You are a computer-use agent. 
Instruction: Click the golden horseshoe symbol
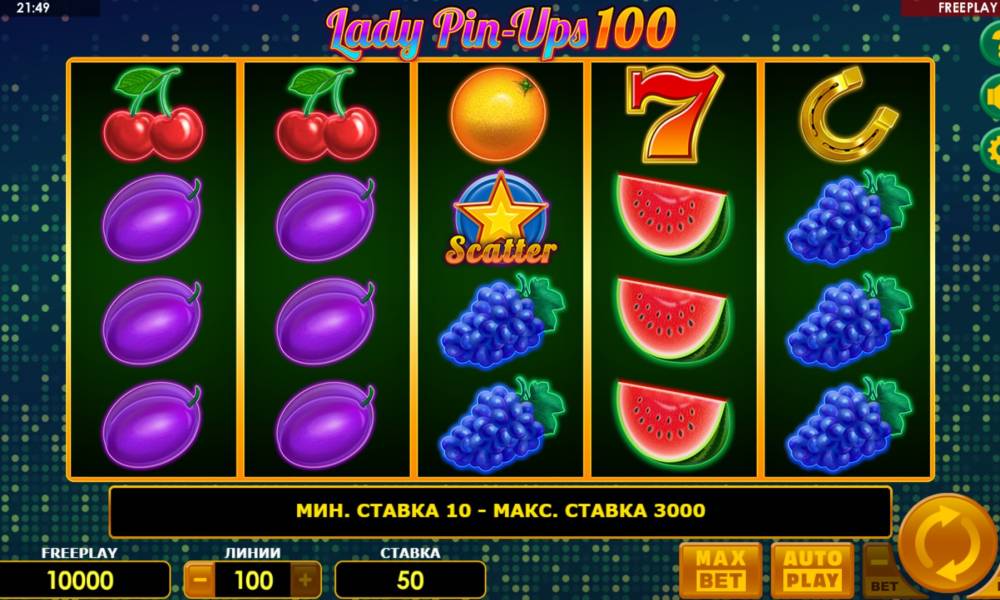pos(848,113)
